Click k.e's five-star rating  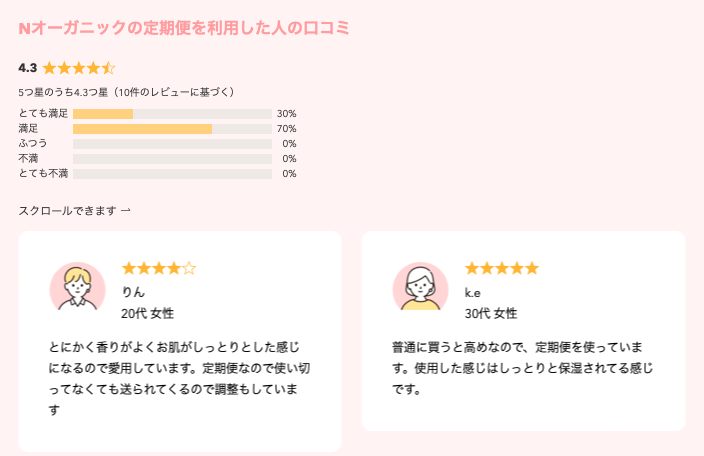point(502,268)
